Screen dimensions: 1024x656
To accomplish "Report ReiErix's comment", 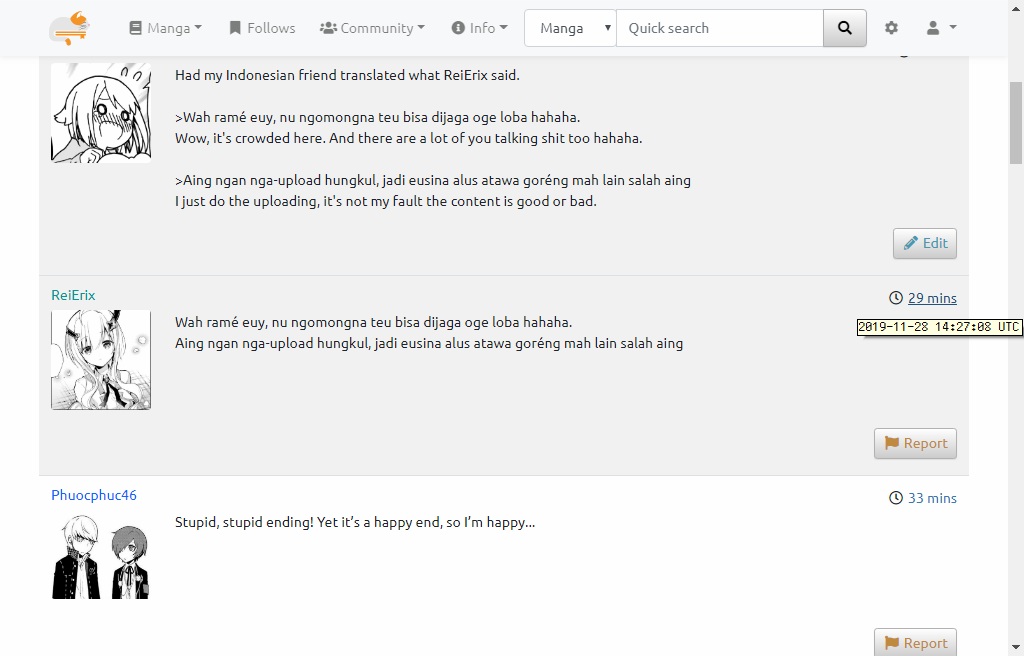I will tap(915, 443).
